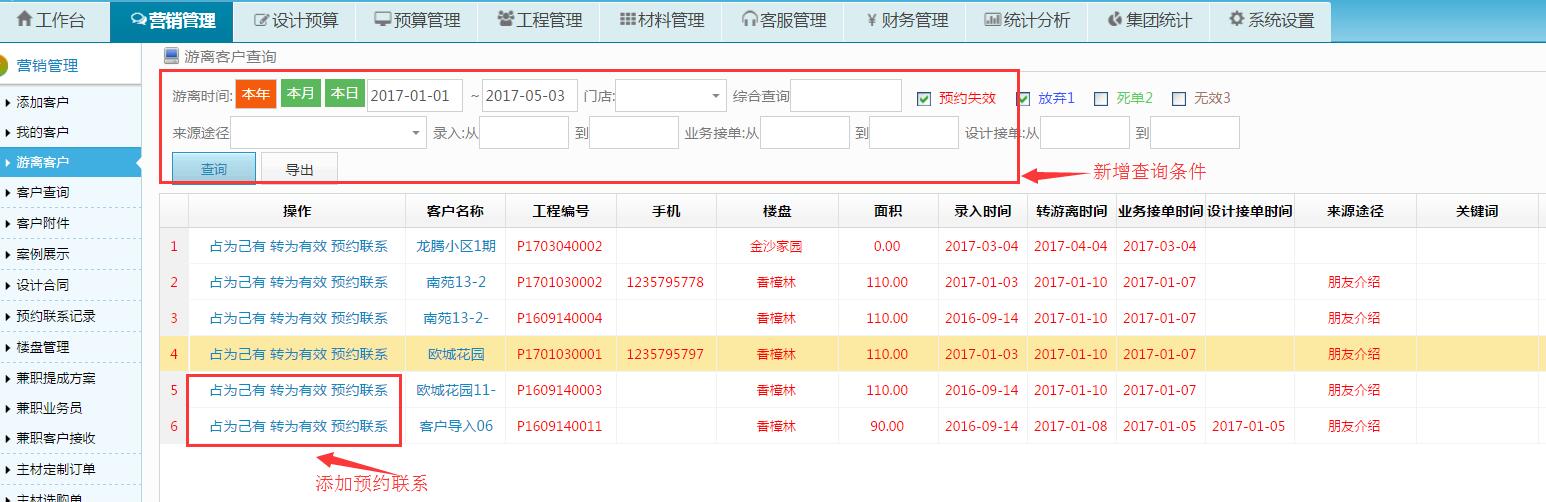Switch to the 集团统计 tab
The image size is (1546, 502).
pos(1150,20)
